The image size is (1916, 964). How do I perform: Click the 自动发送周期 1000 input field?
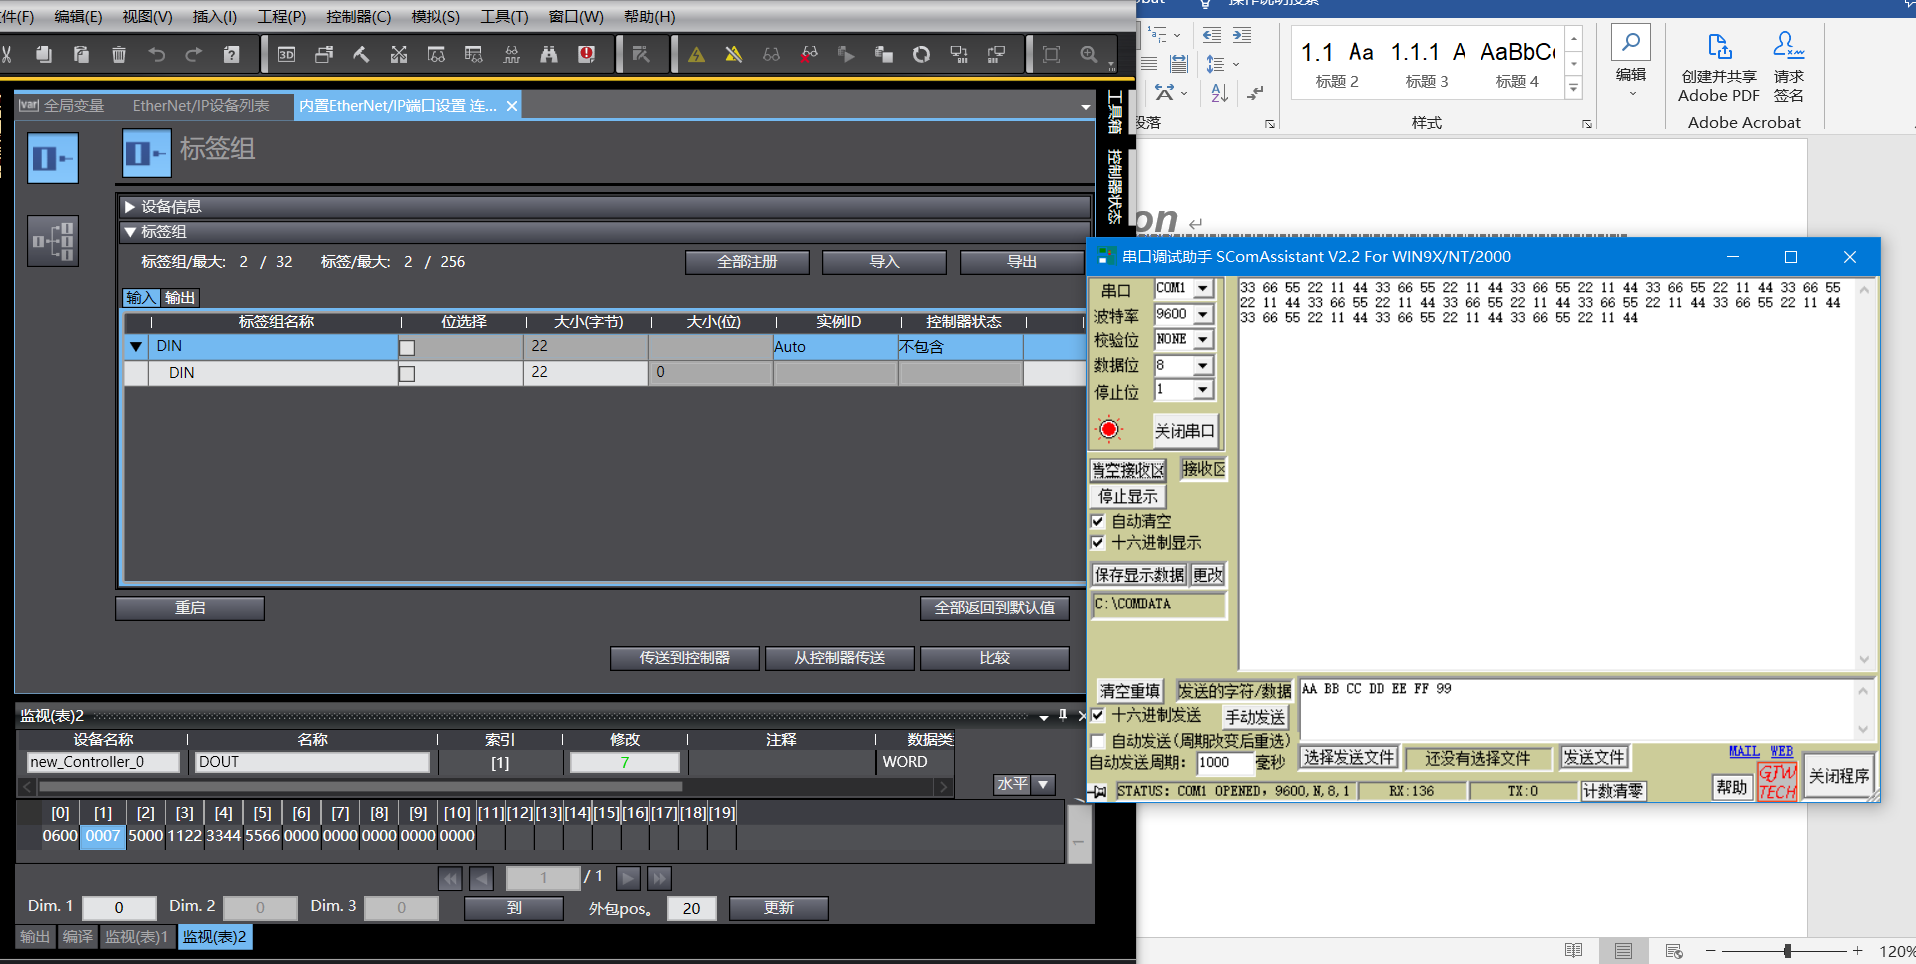(x=1224, y=763)
